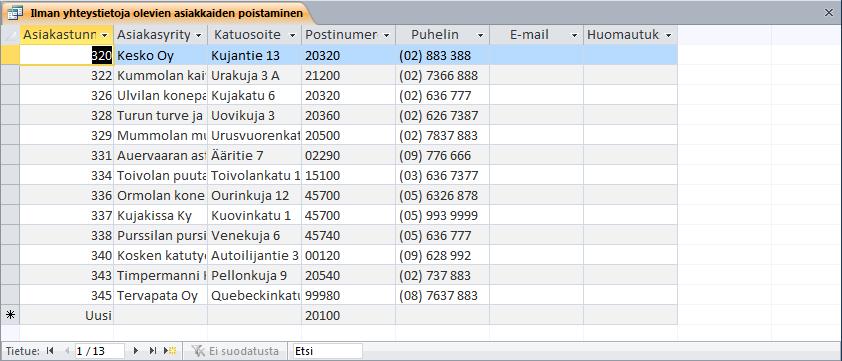
Task: Click phone cell (09) 776 666
Action: [442, 155]
